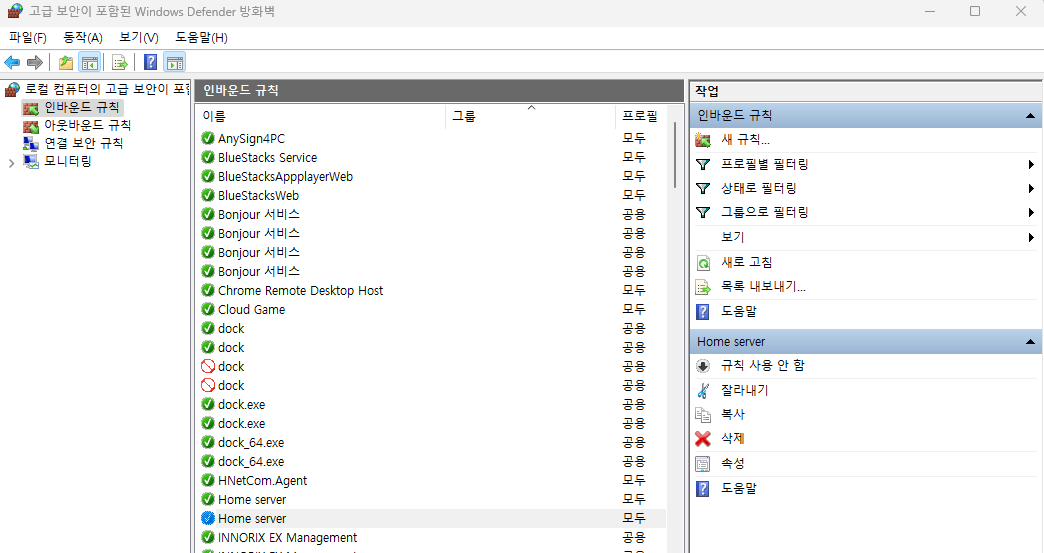Select 모니터링 in the console tree

pos(67,161)
